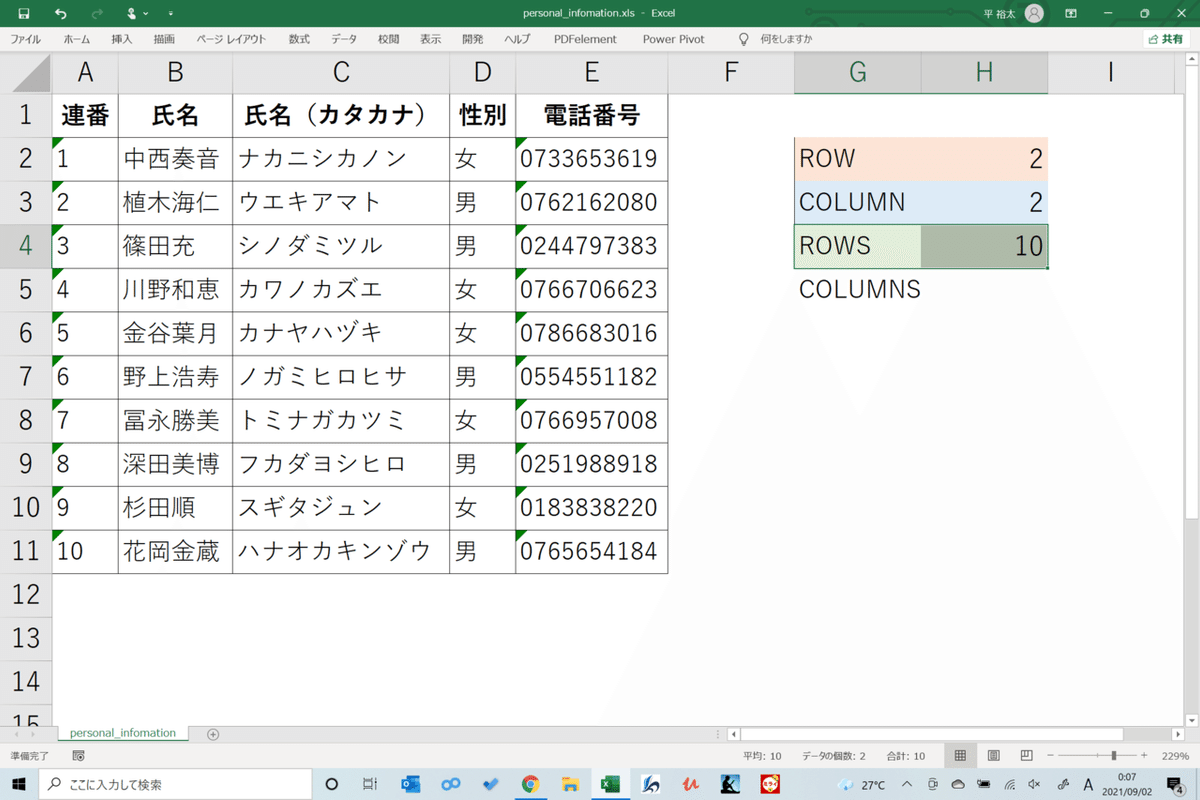Viewport: 1200px width, 800px height.
Task: Open Chrome from taskbar
Action: [x=530, y=784]
